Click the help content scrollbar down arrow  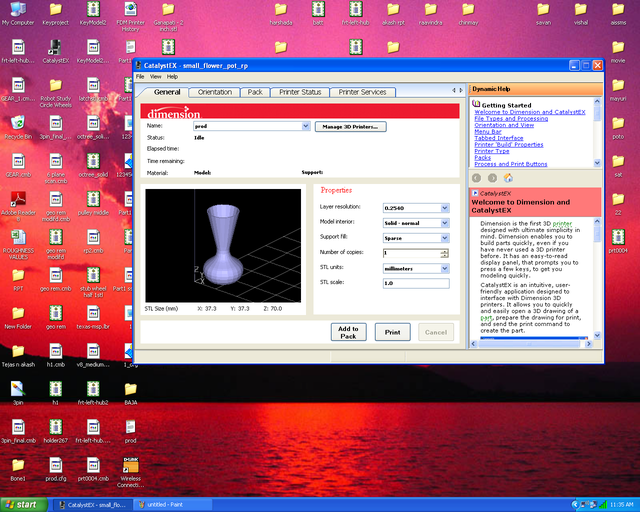597,336
